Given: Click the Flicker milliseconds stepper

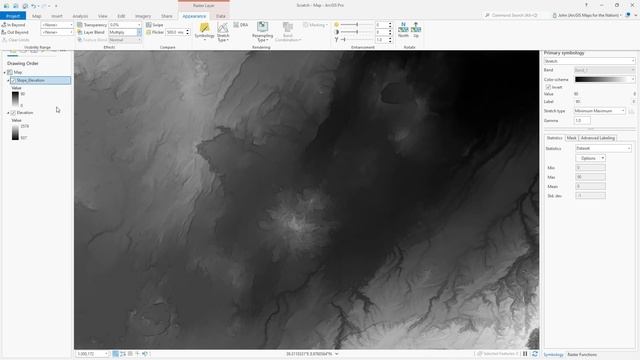Looking at the screenshot, I should (188, 32).
